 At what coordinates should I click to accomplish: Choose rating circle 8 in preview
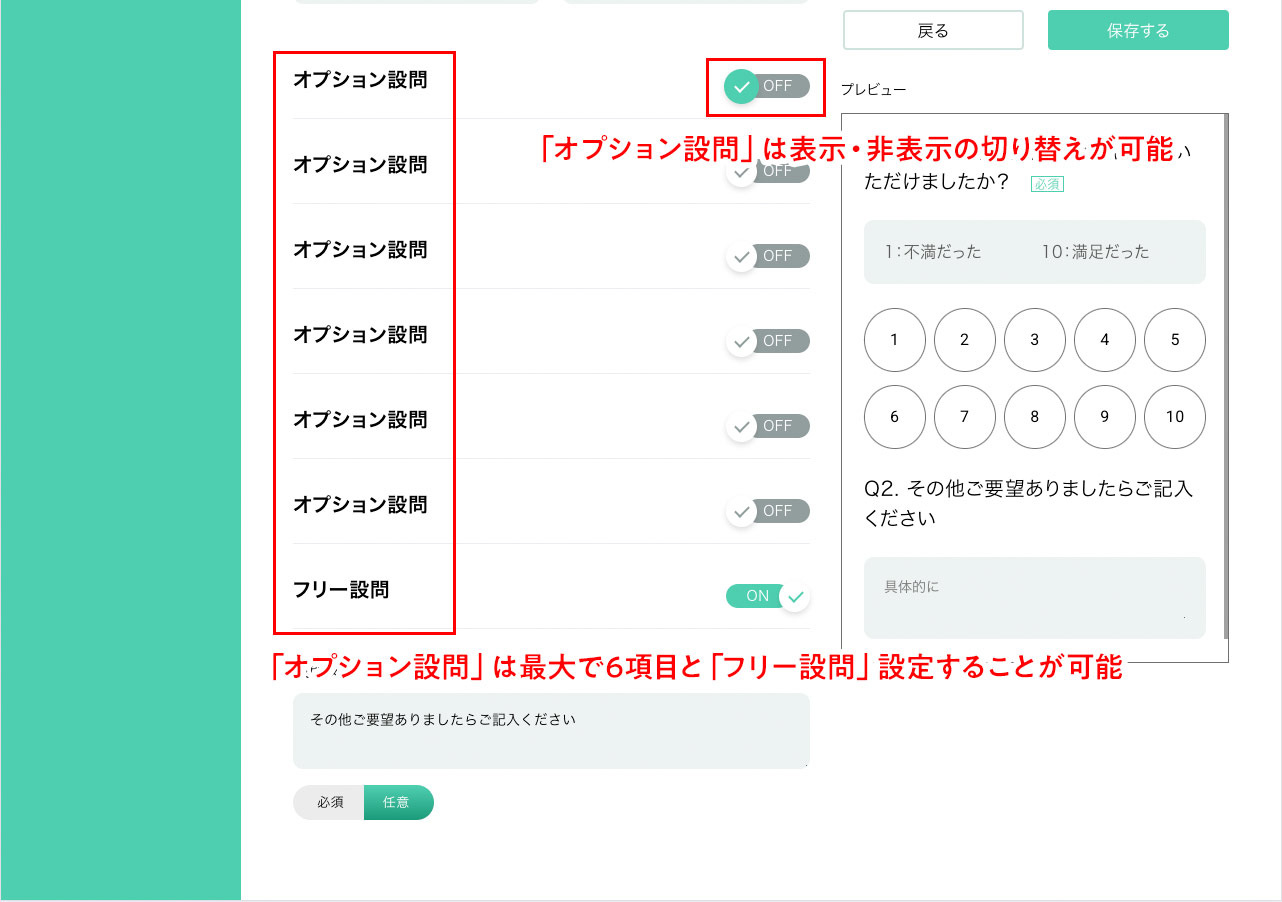tap(1035, 417)
